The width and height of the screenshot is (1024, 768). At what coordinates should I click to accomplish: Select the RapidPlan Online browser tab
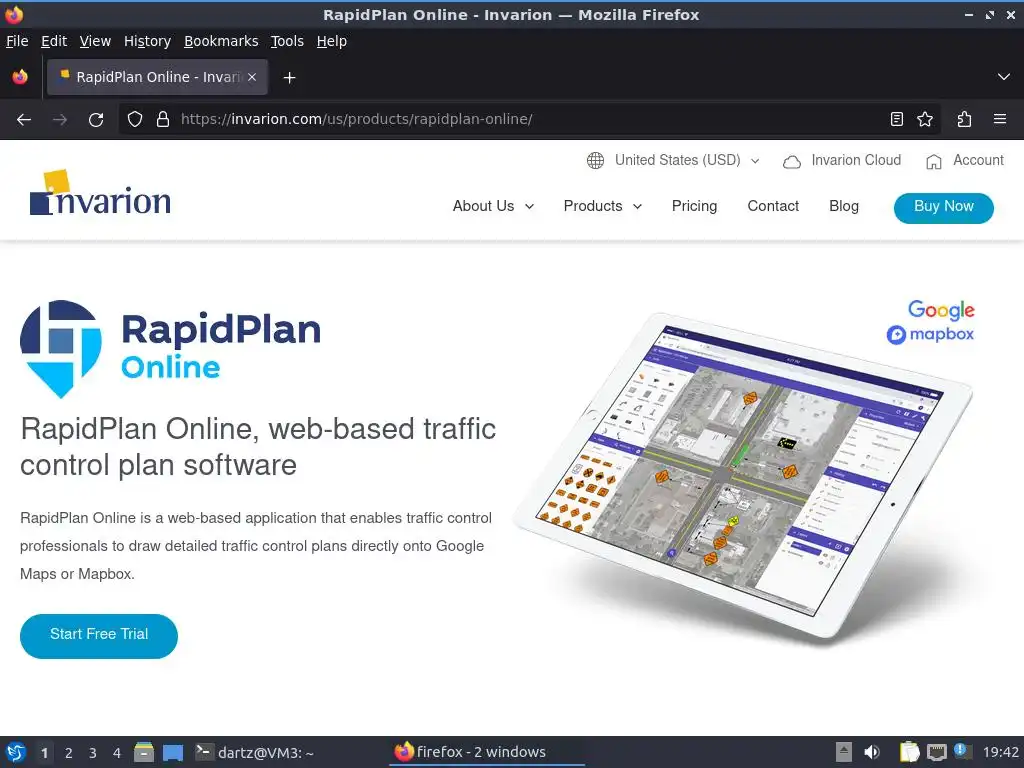pyautogui.click(x=157, y=77)
